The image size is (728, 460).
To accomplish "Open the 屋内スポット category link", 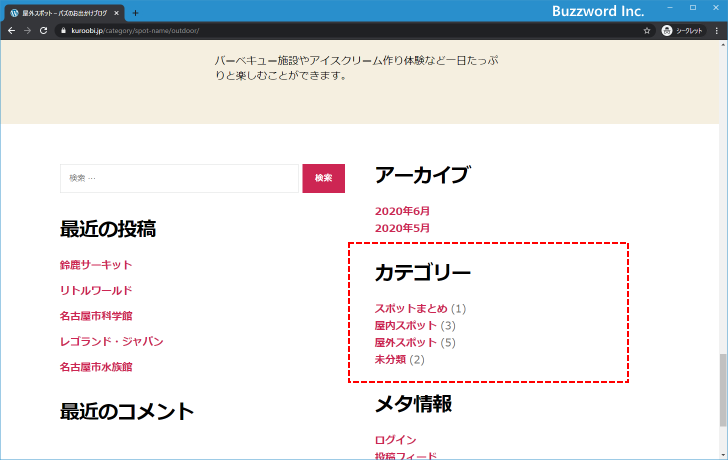I will point(406,326).
